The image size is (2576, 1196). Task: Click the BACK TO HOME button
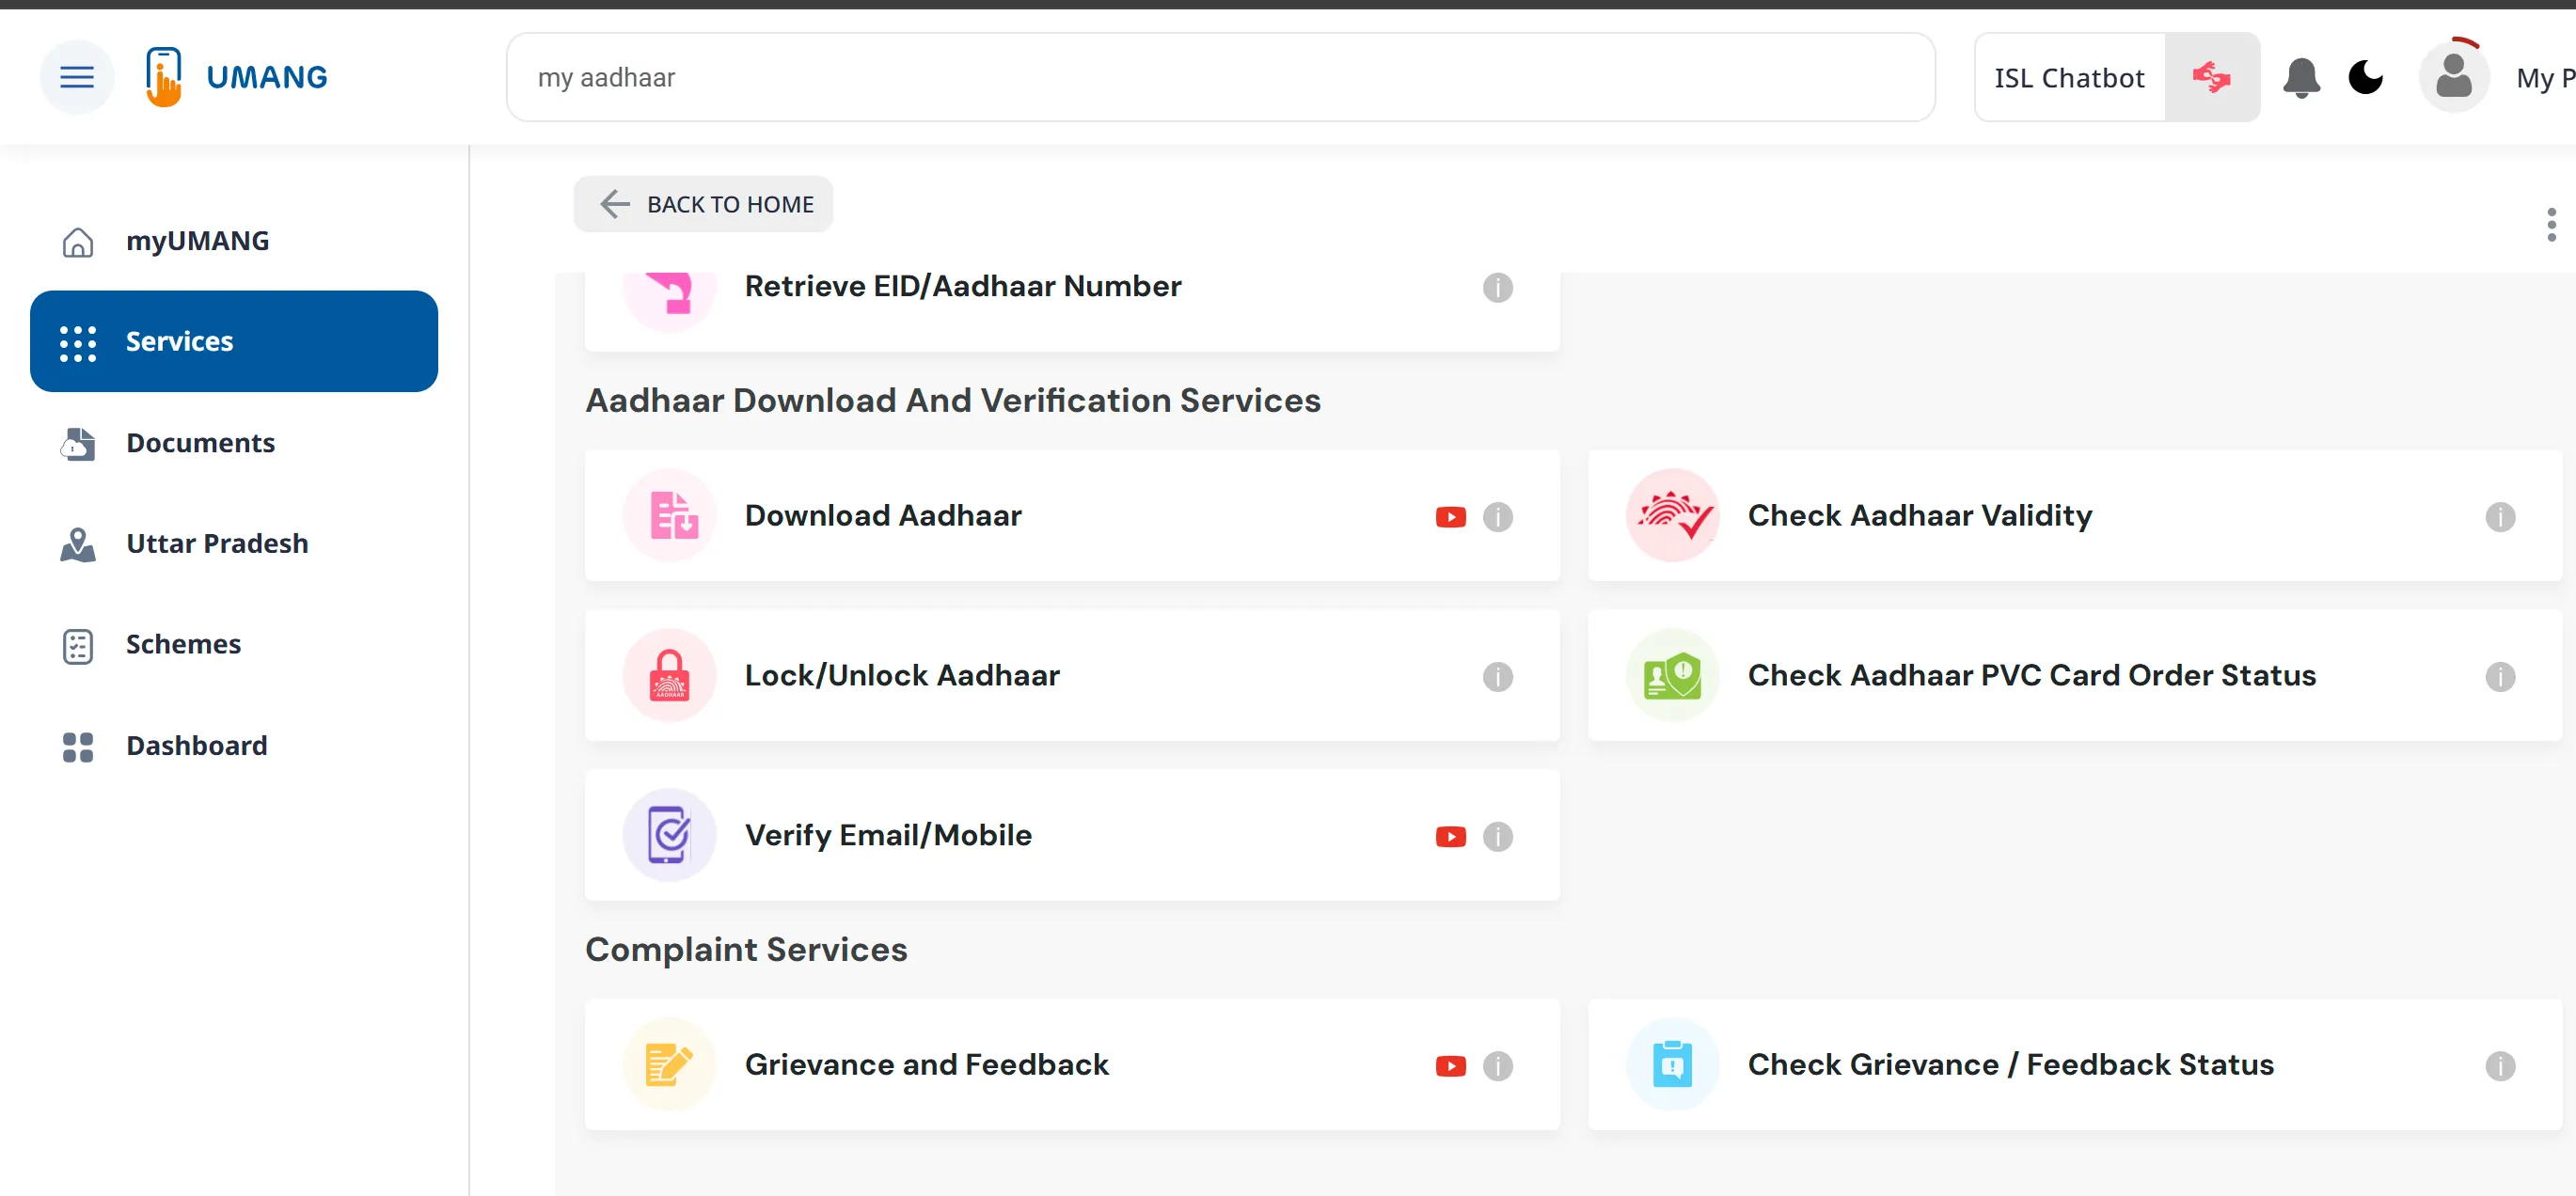(702, 204)
